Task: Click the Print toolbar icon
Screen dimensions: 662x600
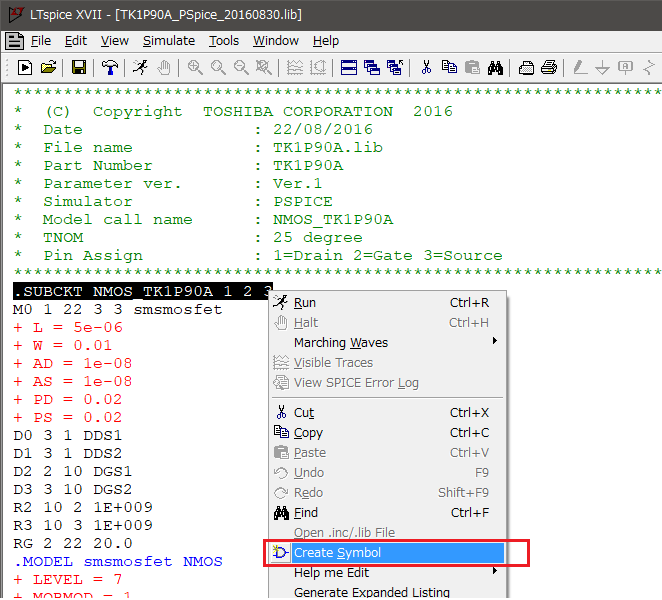Action: point(549,68)
